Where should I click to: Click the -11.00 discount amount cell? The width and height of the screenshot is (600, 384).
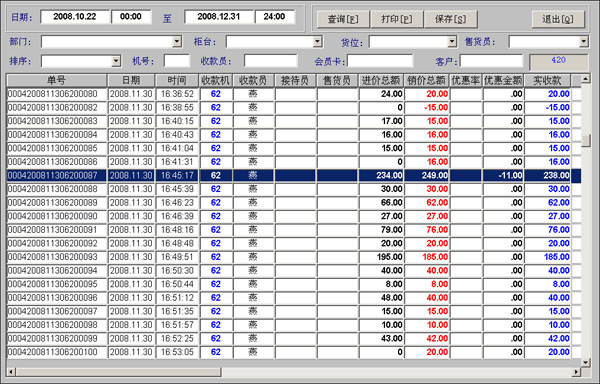pos(503,176)
